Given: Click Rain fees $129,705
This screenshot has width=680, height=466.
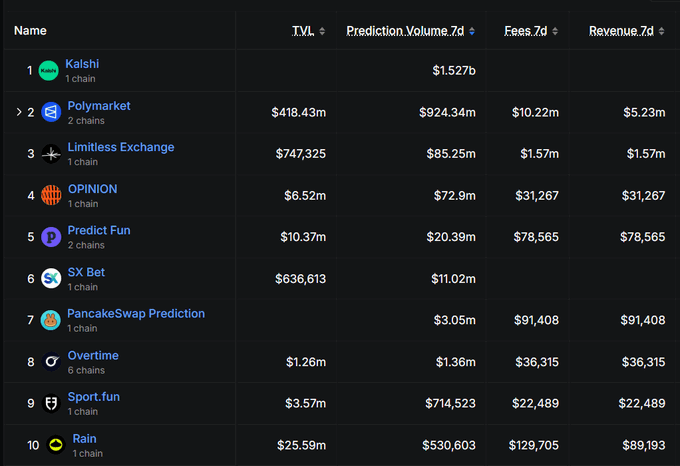Looking at the screenshot, I should (533, 445).
